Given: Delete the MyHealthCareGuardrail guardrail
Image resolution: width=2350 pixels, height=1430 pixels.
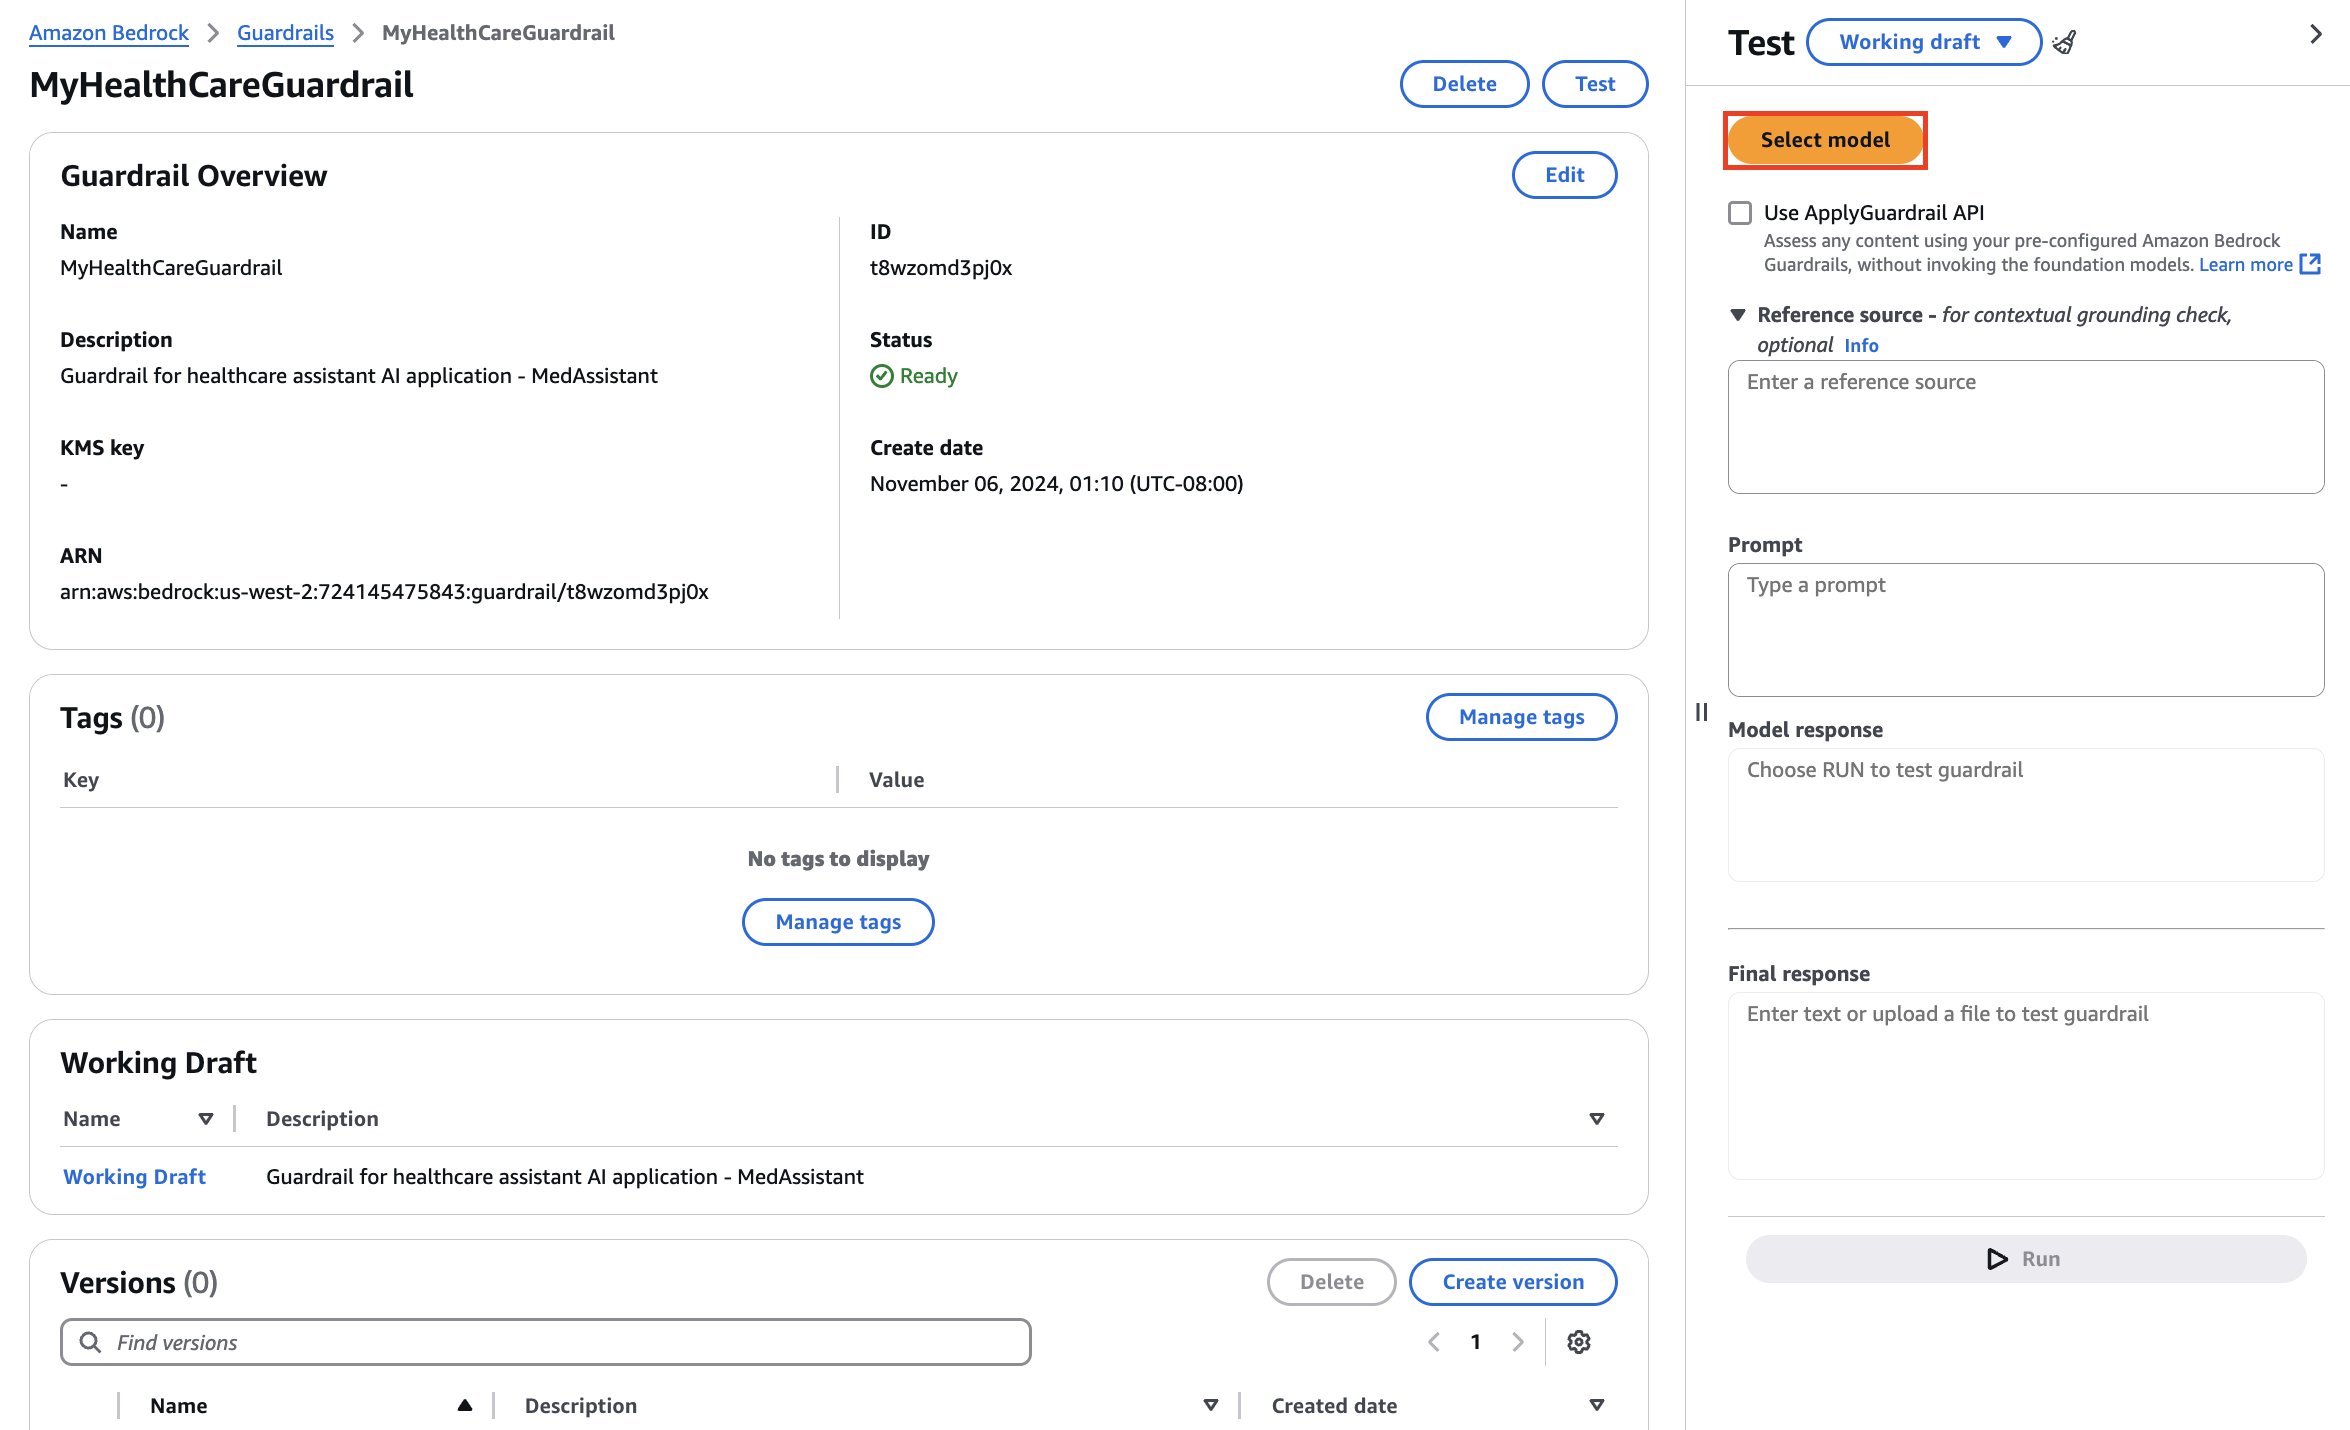Looking at the screenshot, I should [1464, 84].
